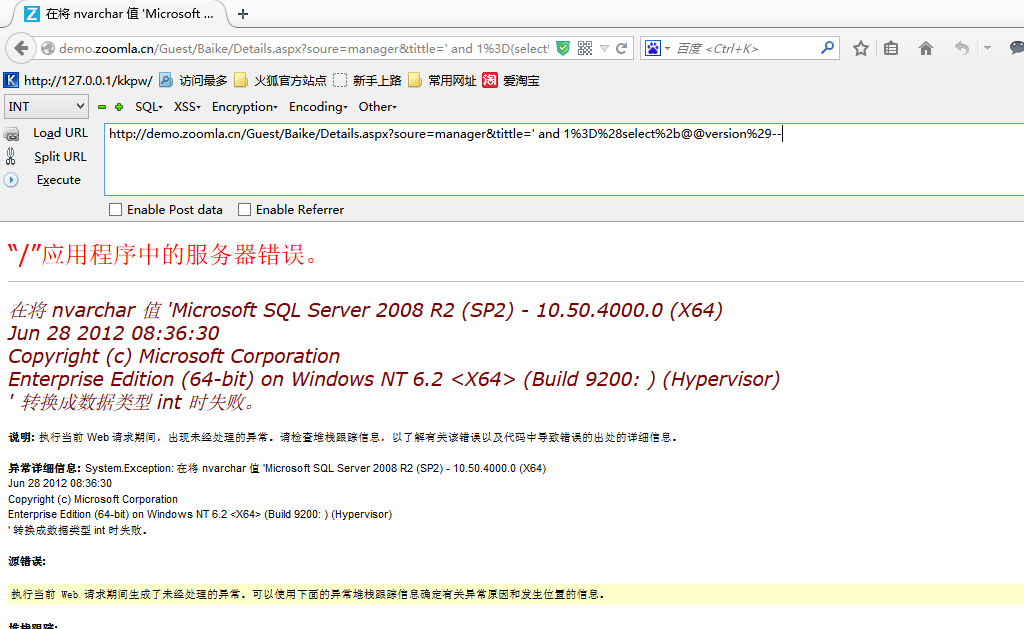Screen dimensions: 1024x629
Task: Click the globe site identity icon
Action: pos(48,48)
